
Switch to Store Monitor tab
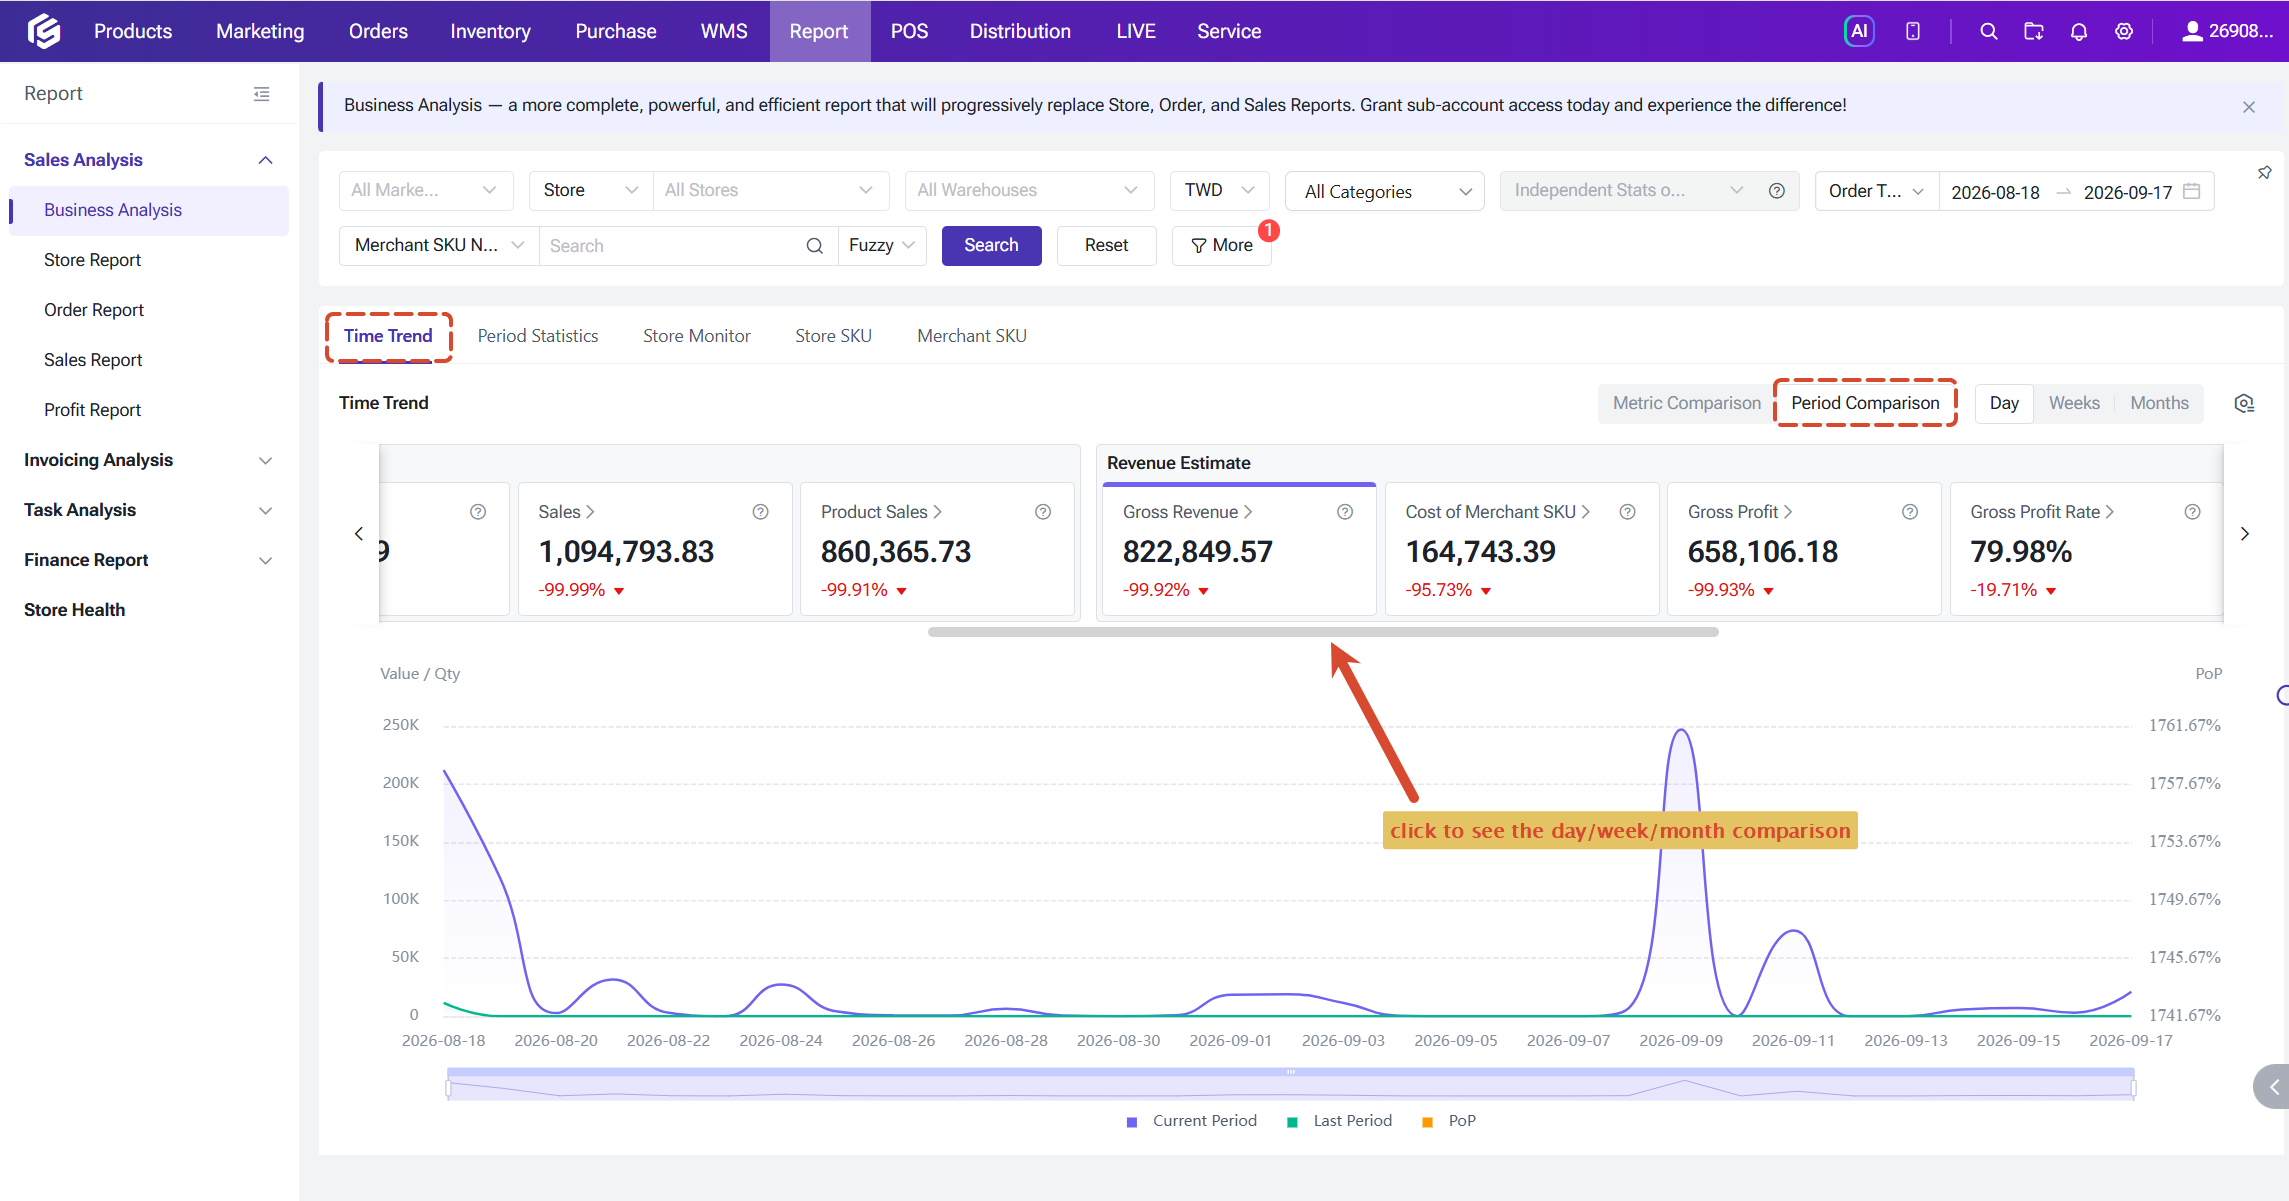696,336
